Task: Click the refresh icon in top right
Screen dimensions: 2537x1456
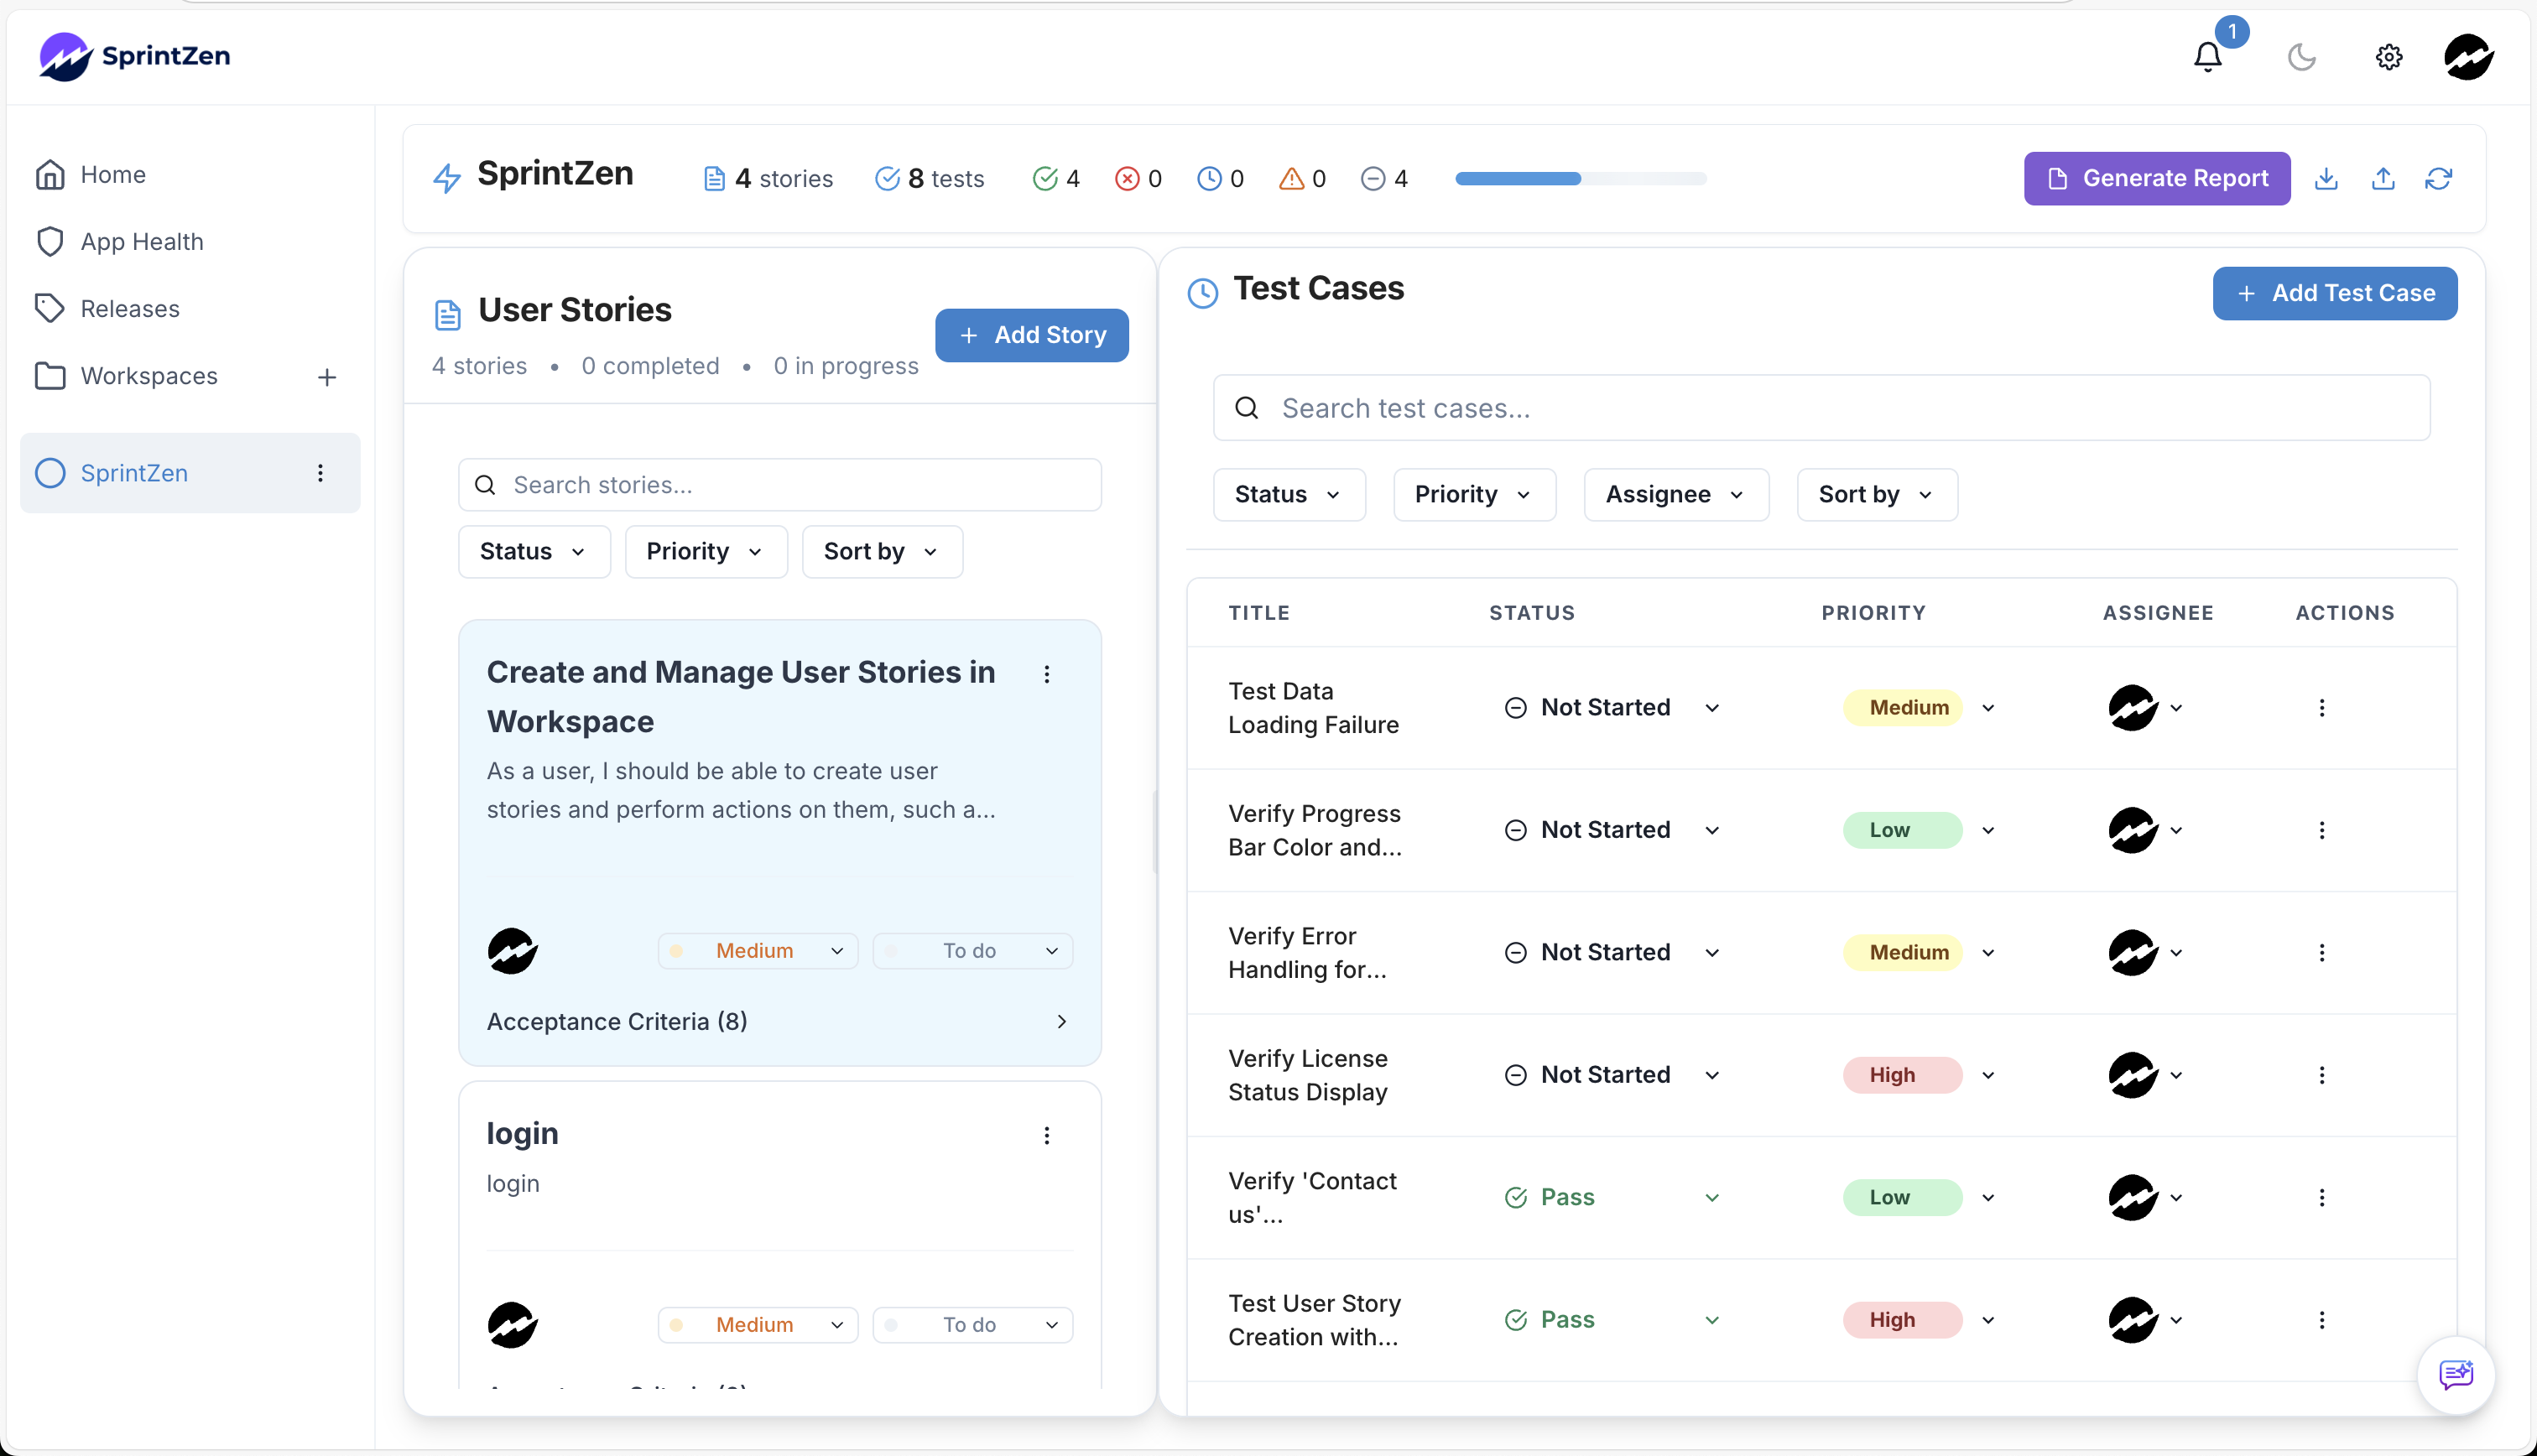Action: click(2440, 178)
